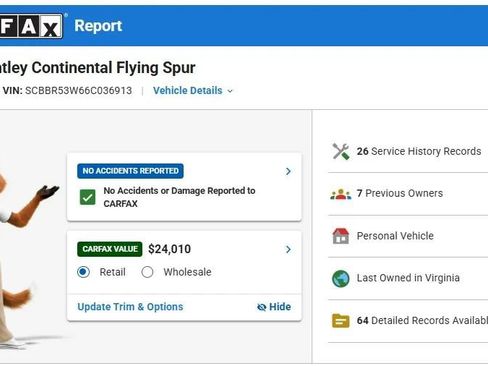Select the Retail radio button
The width and height of the screenshot is (488, 366).
[83, 272]
